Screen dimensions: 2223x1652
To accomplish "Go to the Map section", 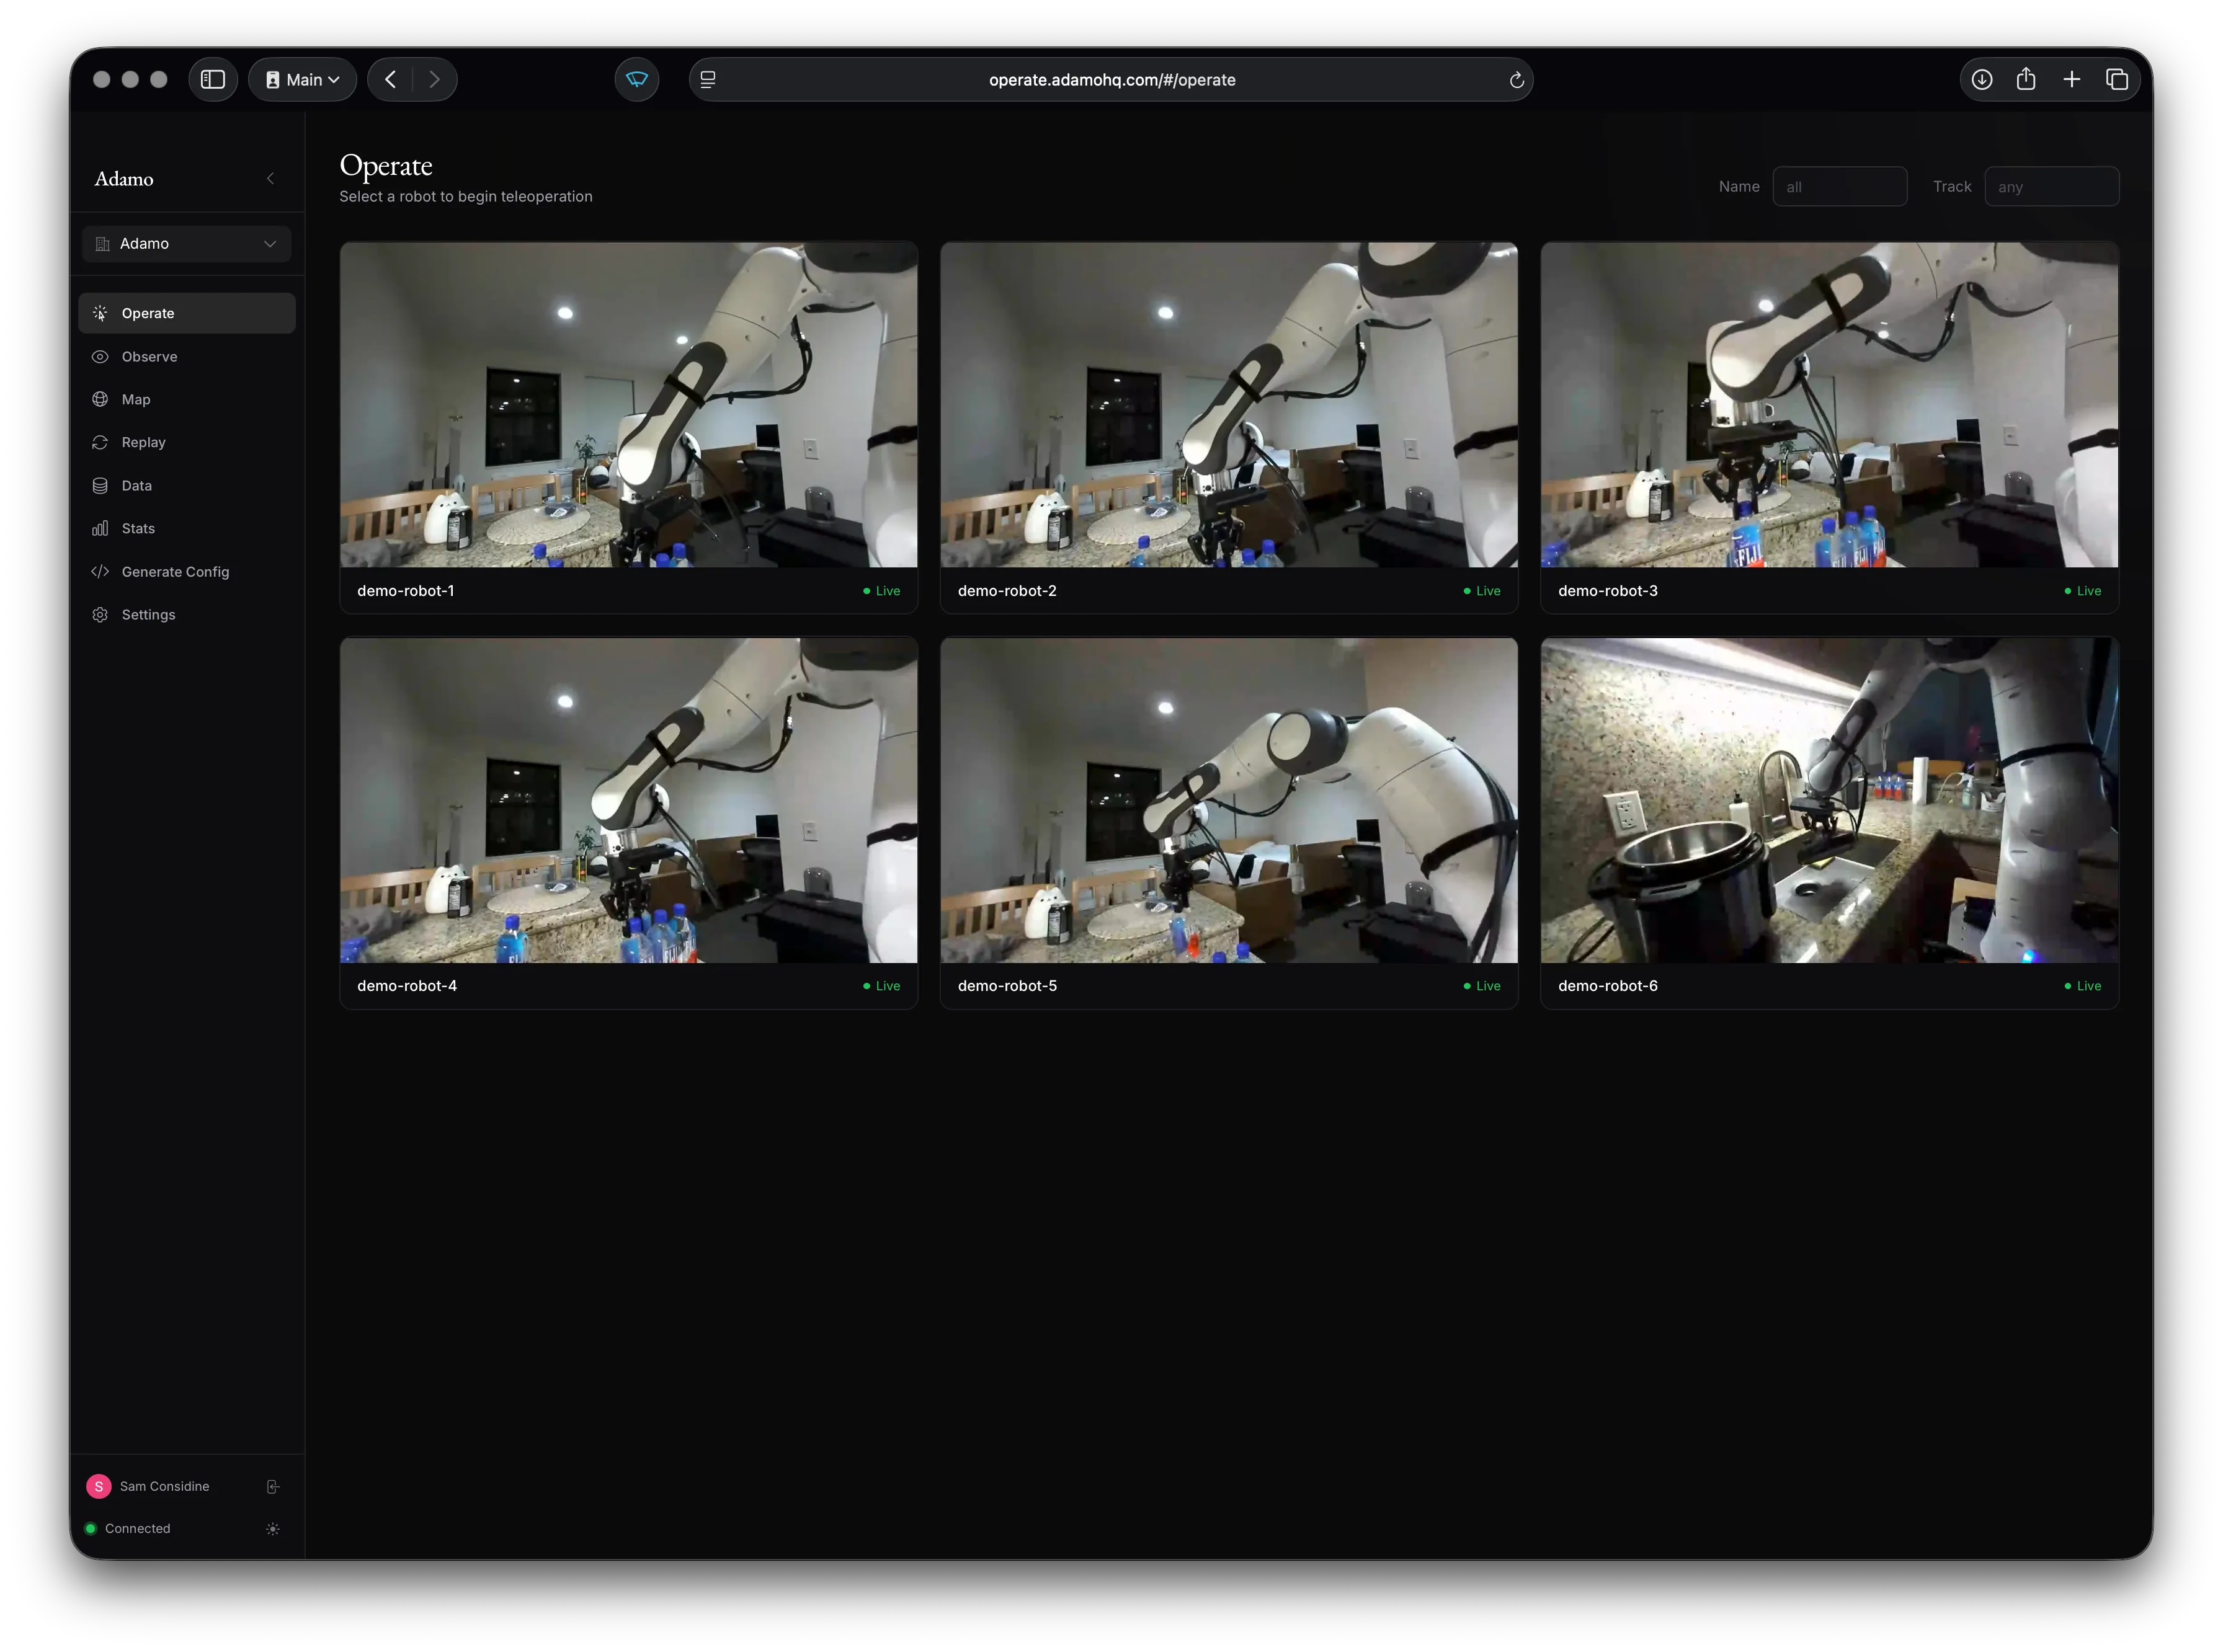I will [x=187, y=399].
